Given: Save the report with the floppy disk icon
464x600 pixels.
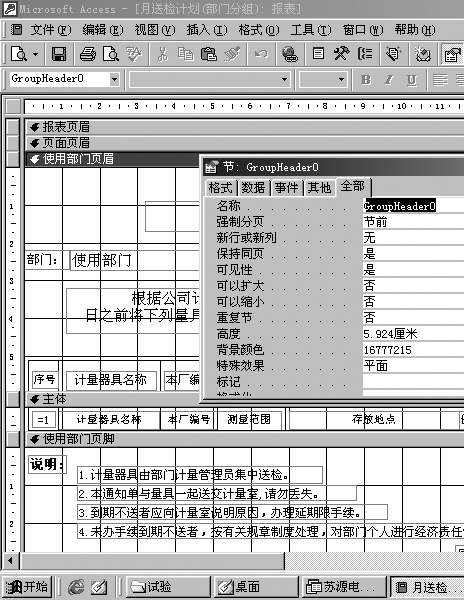Looking at the screenshot, I should coord(59,54).
